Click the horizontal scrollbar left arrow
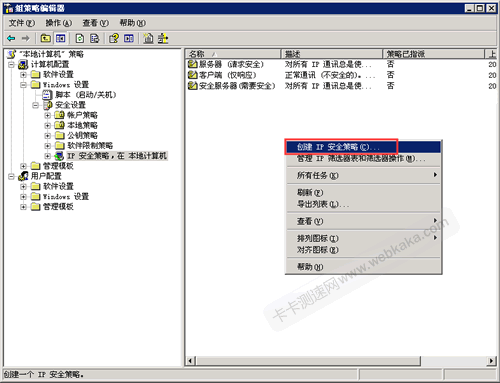The width and height of the screenshot is (500, 383). tap(191, 361)
